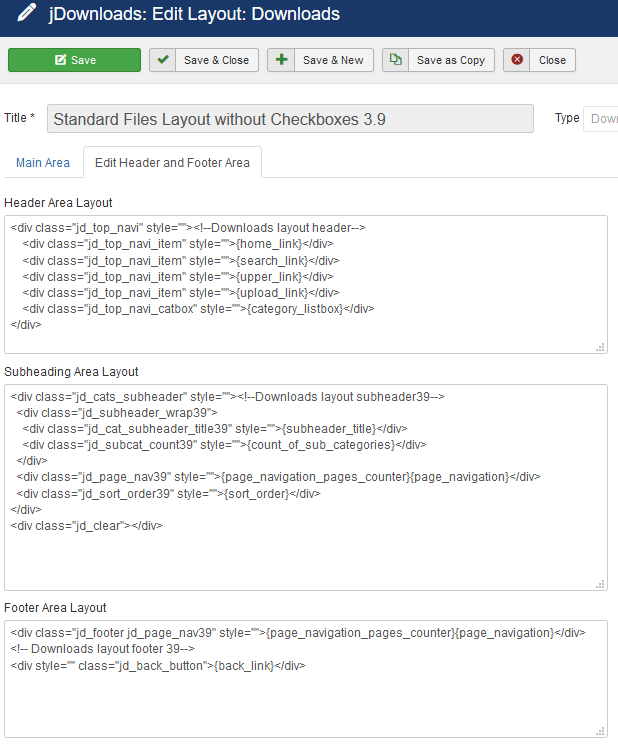Screen dimensions: 618x749
Task: Click the jd_subheader_wrap39 code line
Action: coord(117,413)
